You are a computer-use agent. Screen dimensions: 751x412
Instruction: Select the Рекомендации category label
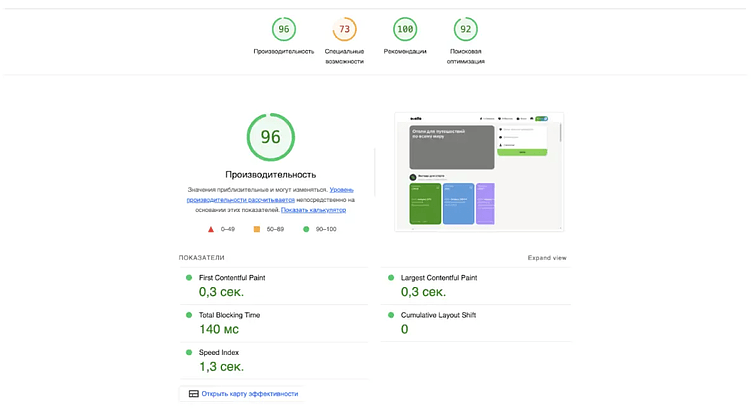coord(405,51)
